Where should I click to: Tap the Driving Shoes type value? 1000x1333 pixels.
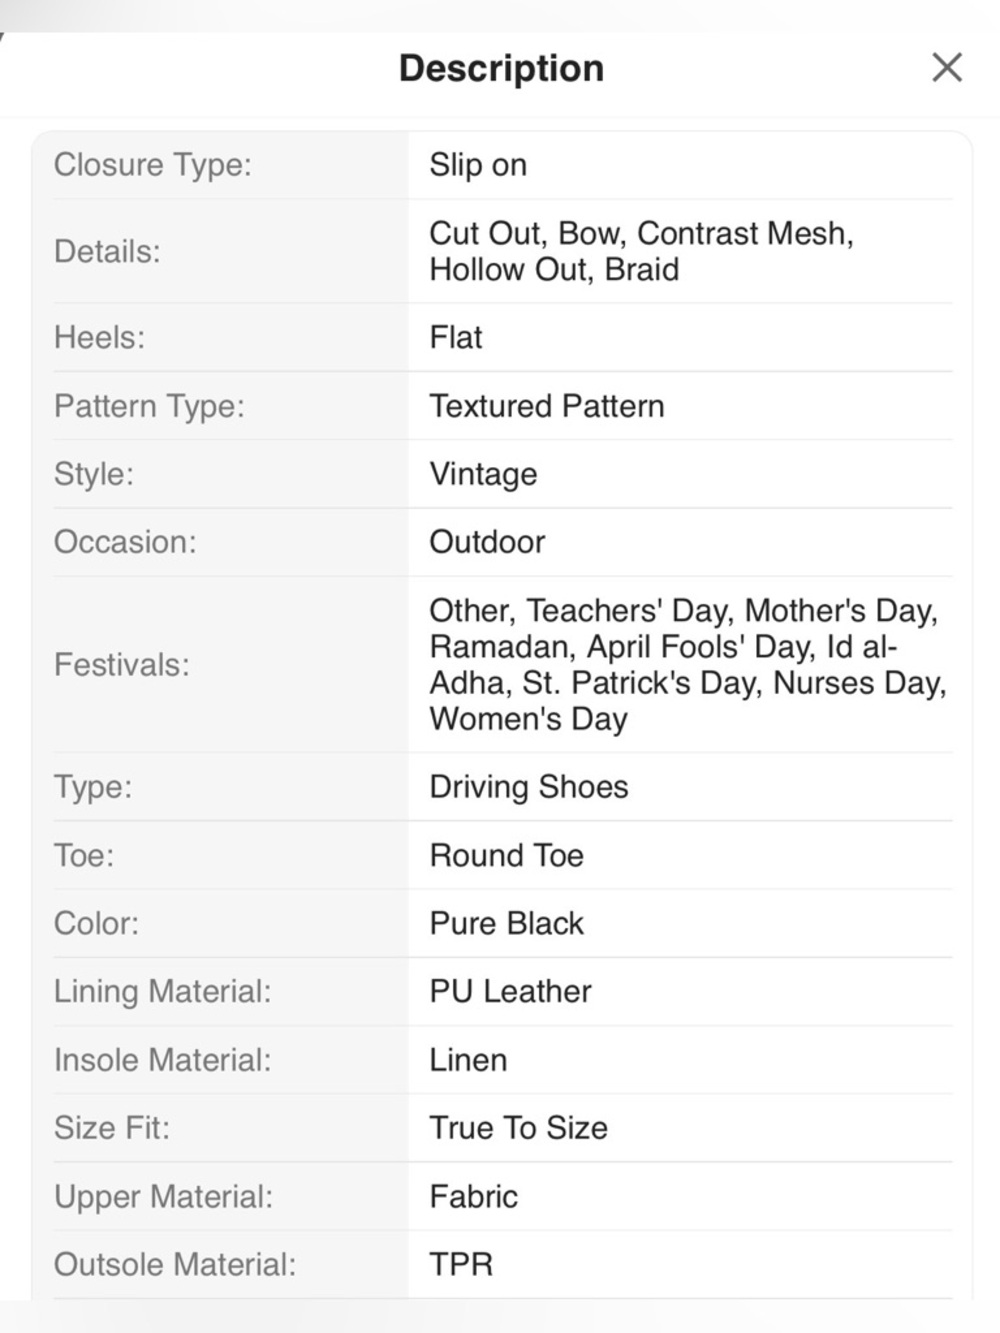click(x=529, y=787)
